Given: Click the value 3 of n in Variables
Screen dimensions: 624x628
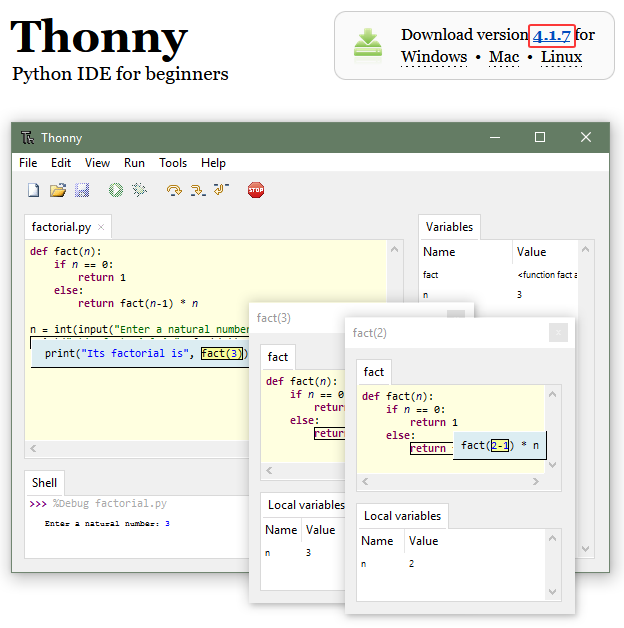Looking at the screenshot, I should click(x=519, y=295).
